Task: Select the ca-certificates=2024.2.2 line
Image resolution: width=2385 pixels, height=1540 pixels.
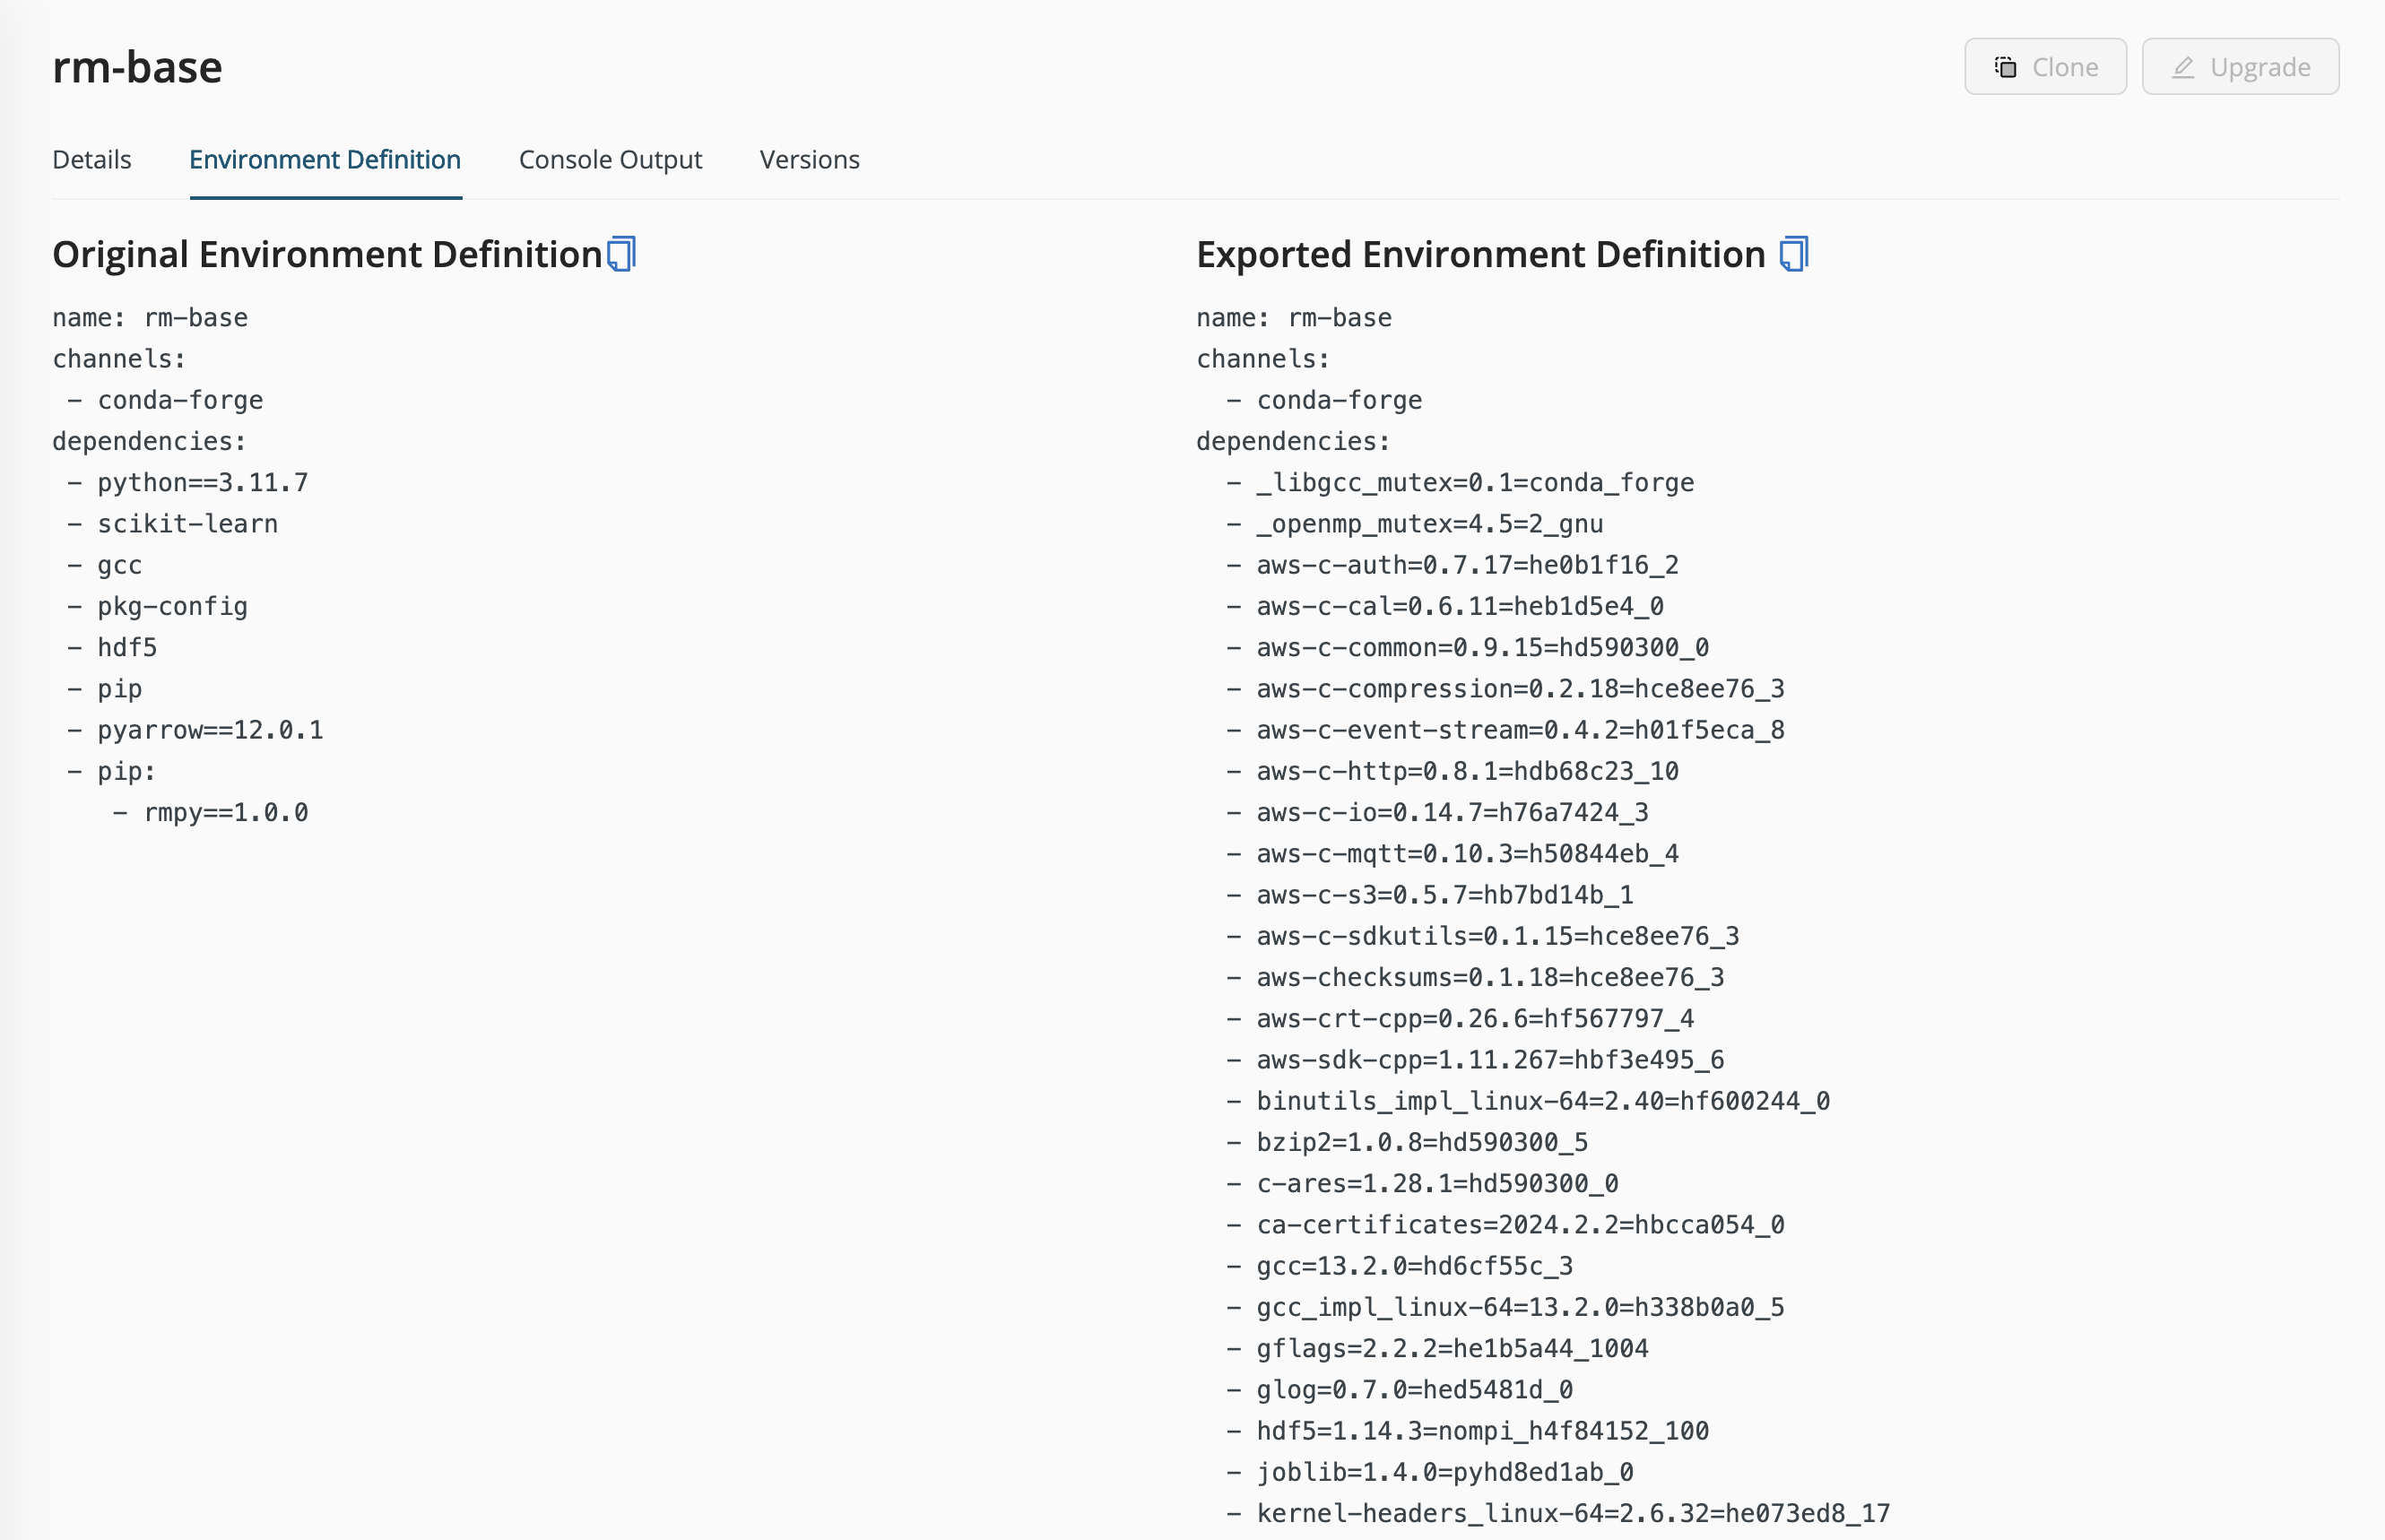Action: tap(1505, 1225)
